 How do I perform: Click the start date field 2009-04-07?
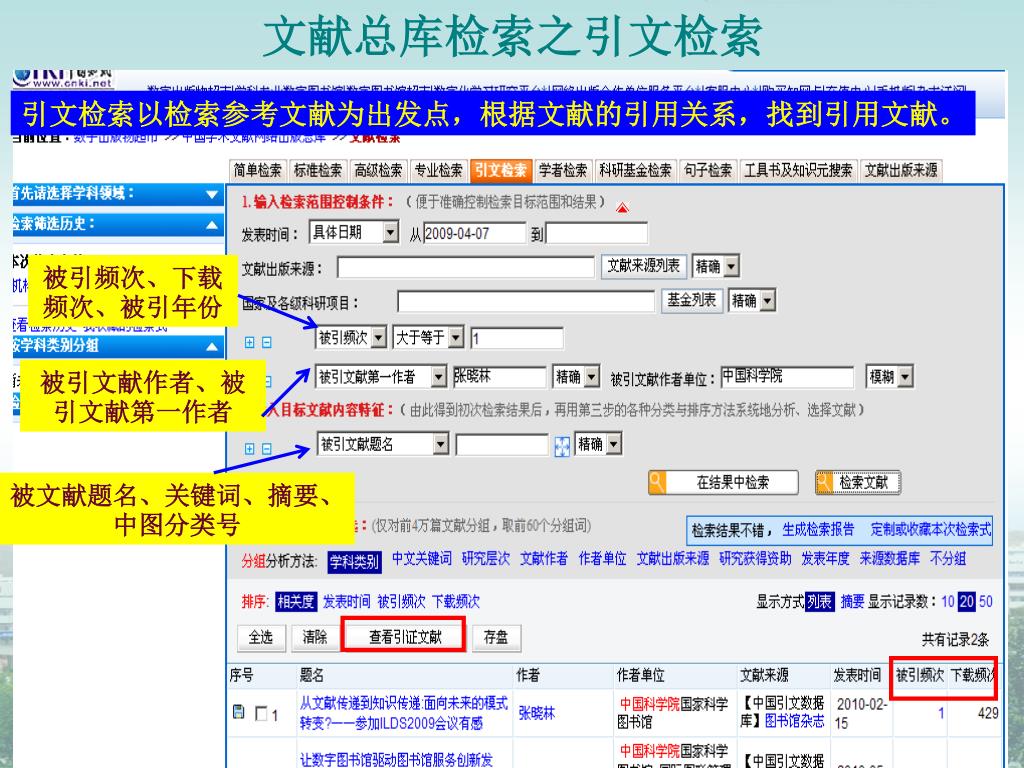(x=474, y=233)
